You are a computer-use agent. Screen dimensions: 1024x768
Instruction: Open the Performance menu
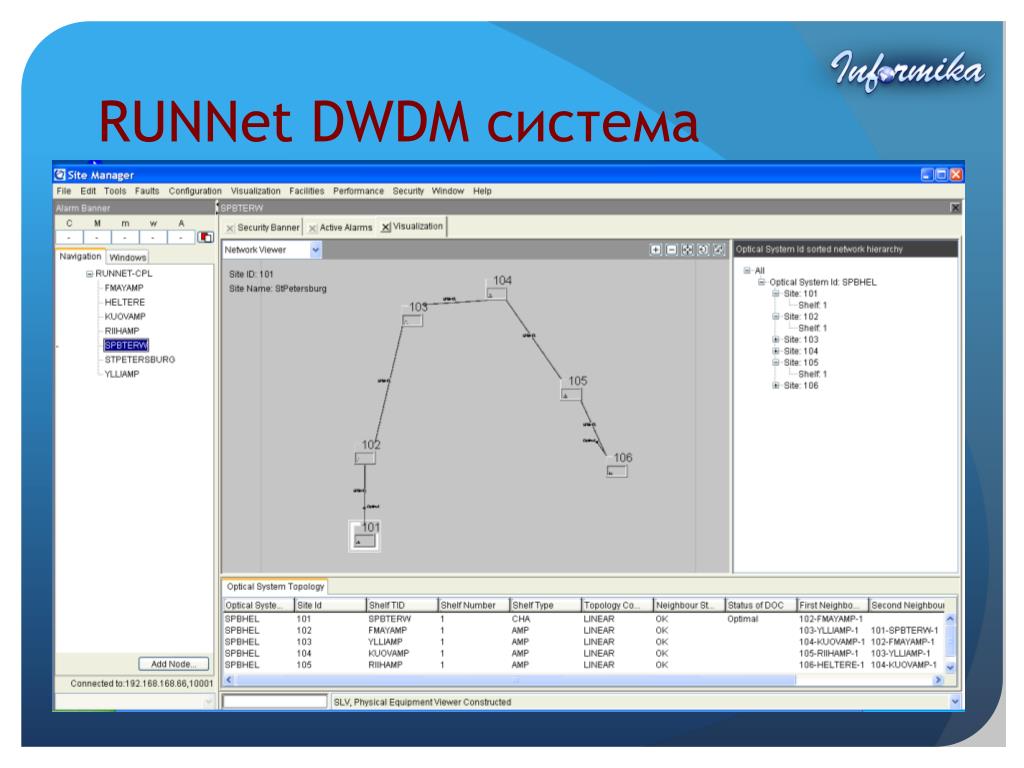tap(359, 191)
